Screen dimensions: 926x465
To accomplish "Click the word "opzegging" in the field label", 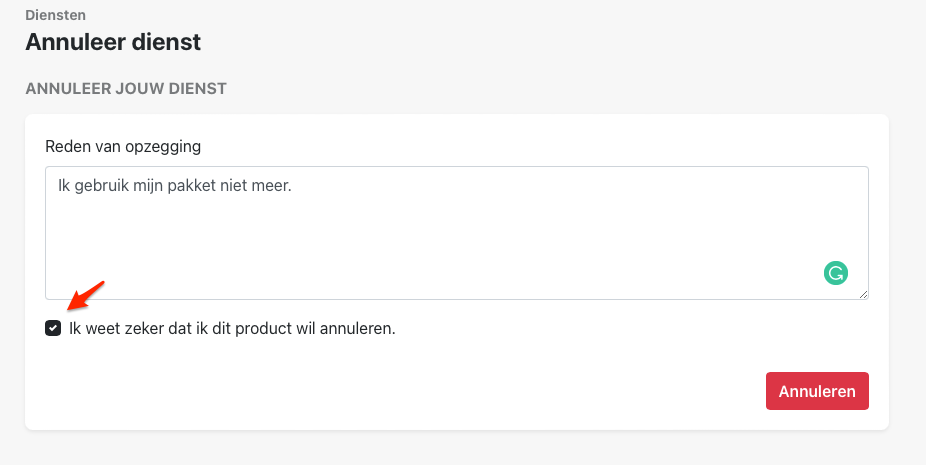I will pos(165,146).
